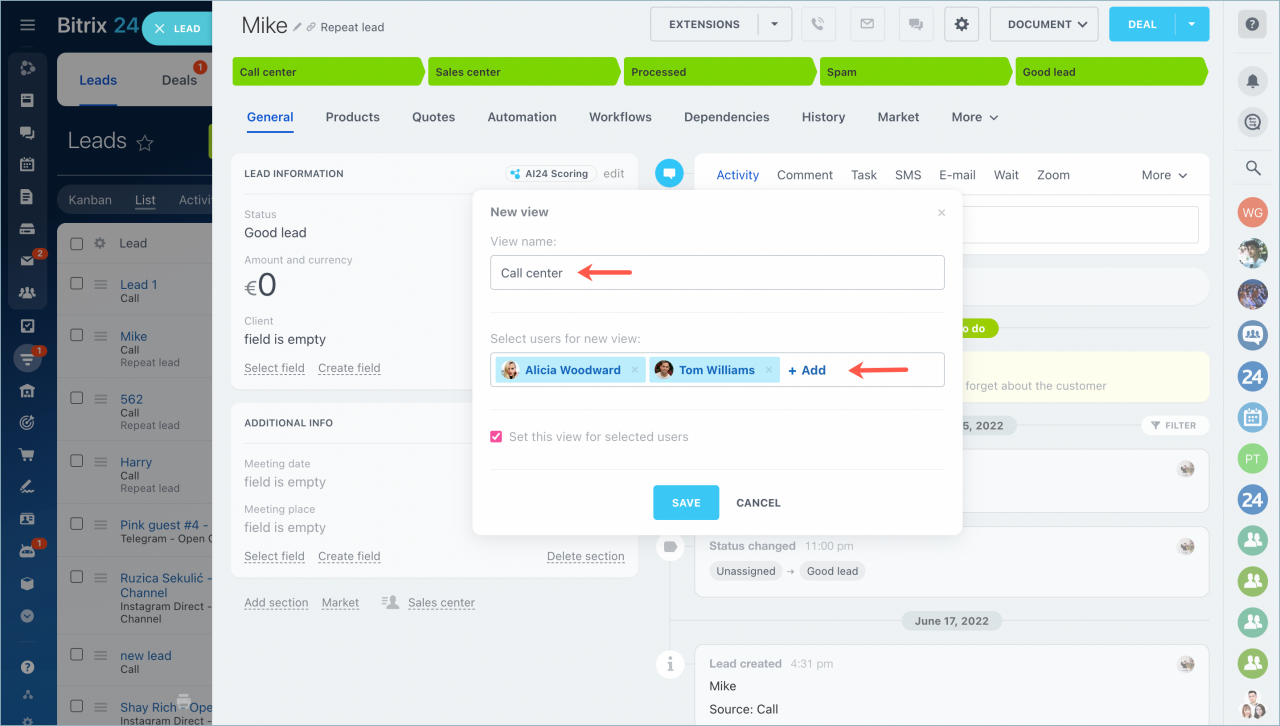
Task: Open the Automation tab
Action: pos(522,117)
